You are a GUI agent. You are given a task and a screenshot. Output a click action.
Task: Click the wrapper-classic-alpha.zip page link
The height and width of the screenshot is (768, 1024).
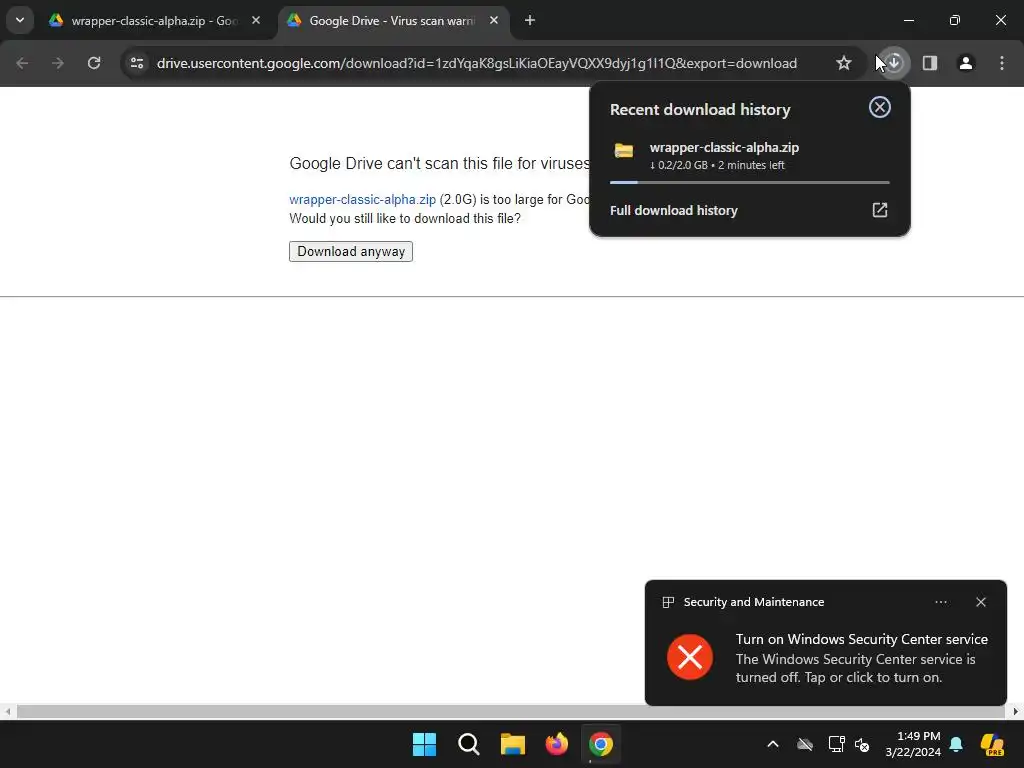pos(362,200)
